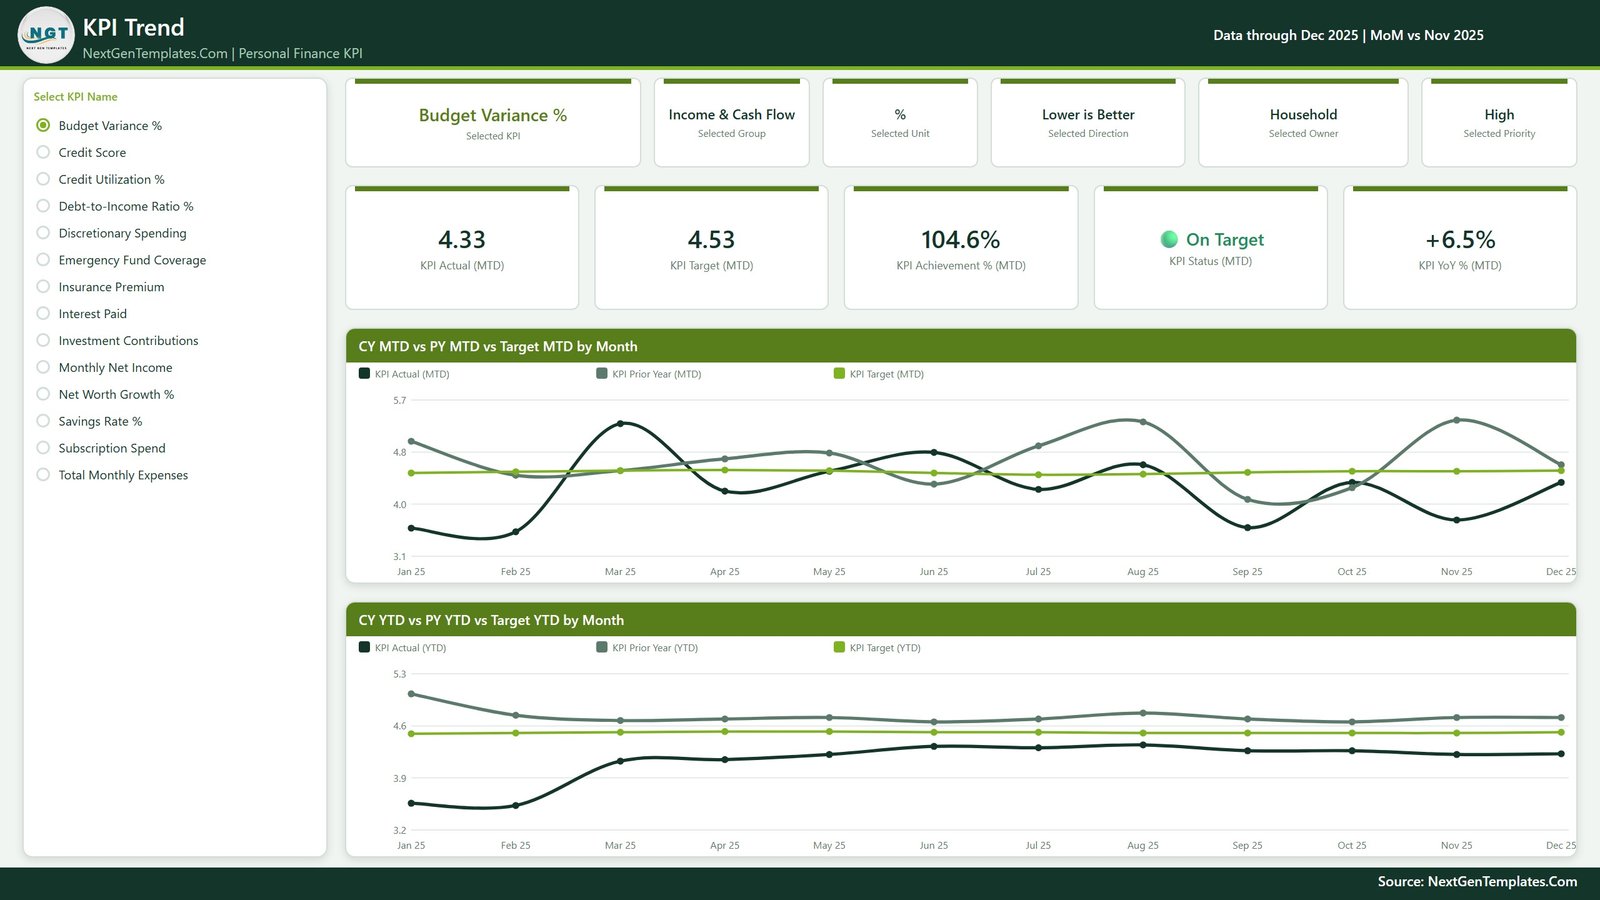This screenshot has width=1600, height=900.
Task: Click the 4.33 KPI Actual value
Action: (x=462, y=240)
